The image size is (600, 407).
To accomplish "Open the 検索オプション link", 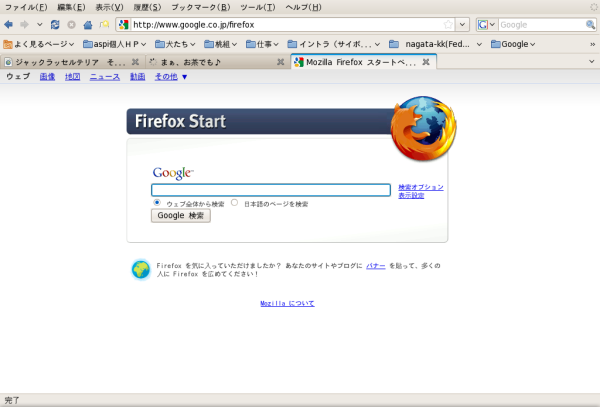I will click(421, 187).
